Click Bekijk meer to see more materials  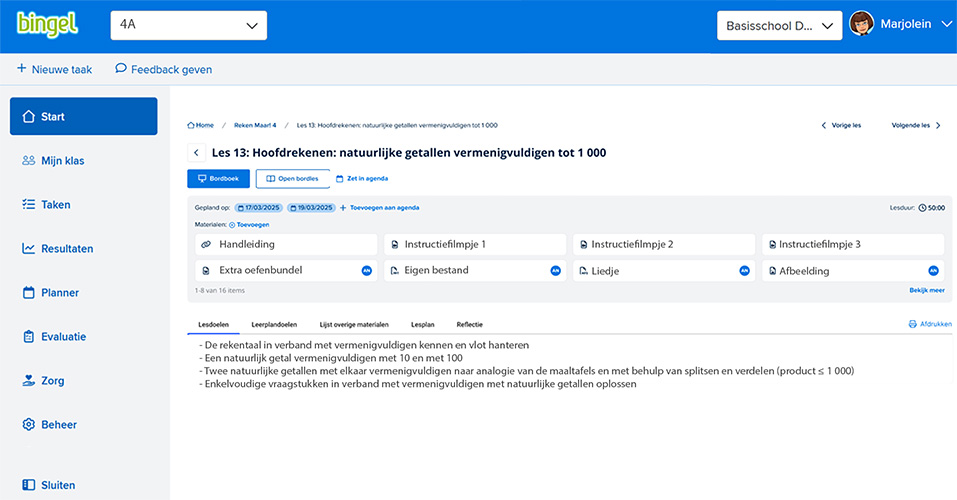[x=926, y=290]
